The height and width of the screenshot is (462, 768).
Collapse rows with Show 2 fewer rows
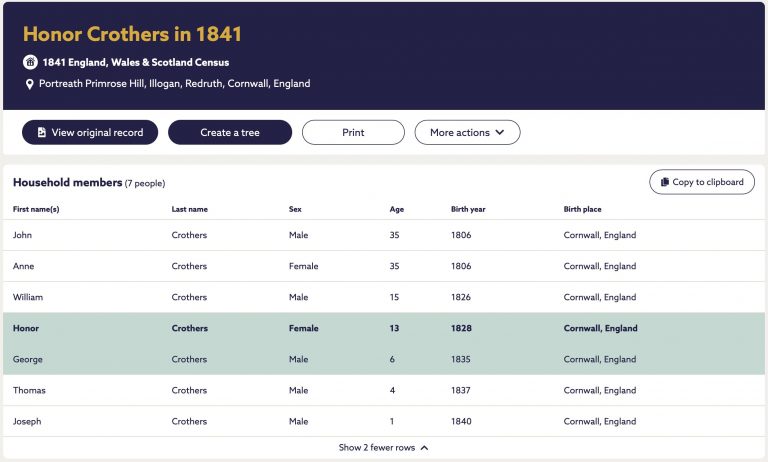pyautogui.click(x=384, y=447)
